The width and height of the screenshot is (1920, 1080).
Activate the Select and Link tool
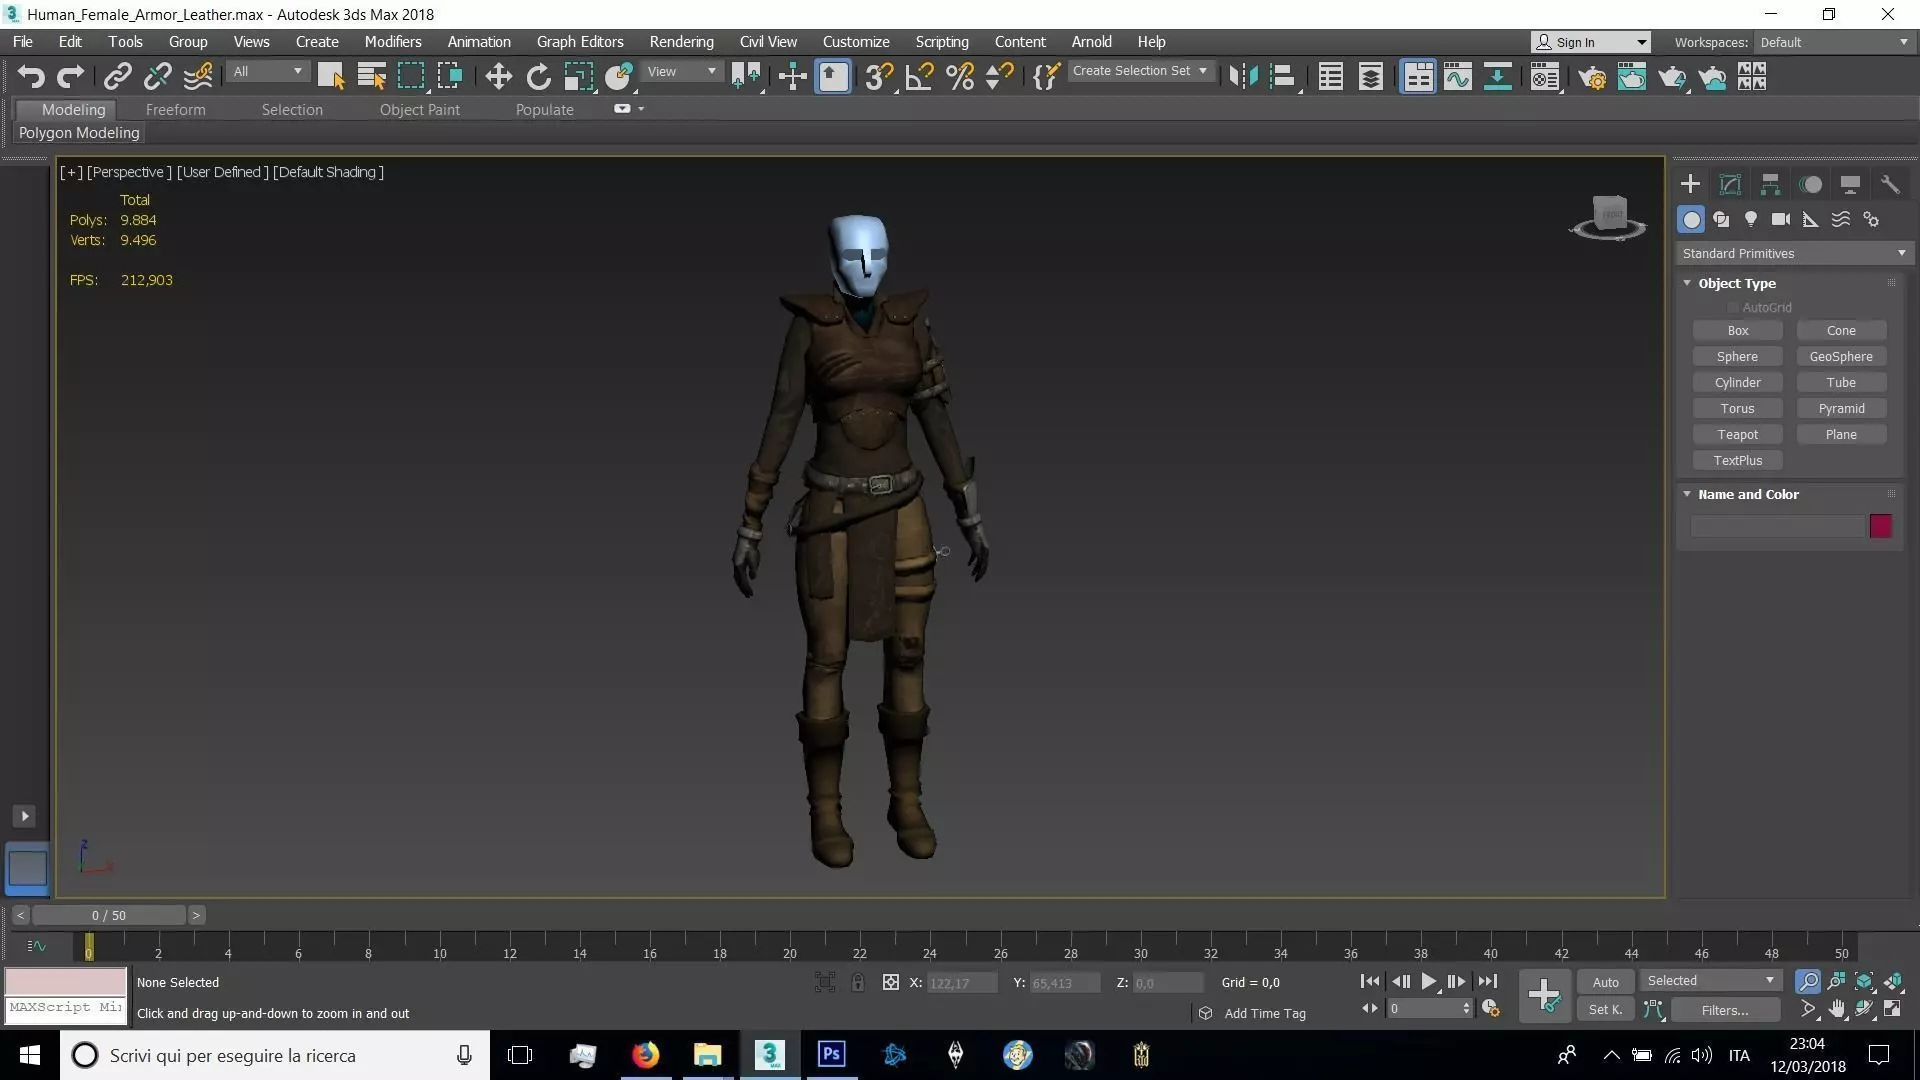pyautogui.click(x=118, y=76)
